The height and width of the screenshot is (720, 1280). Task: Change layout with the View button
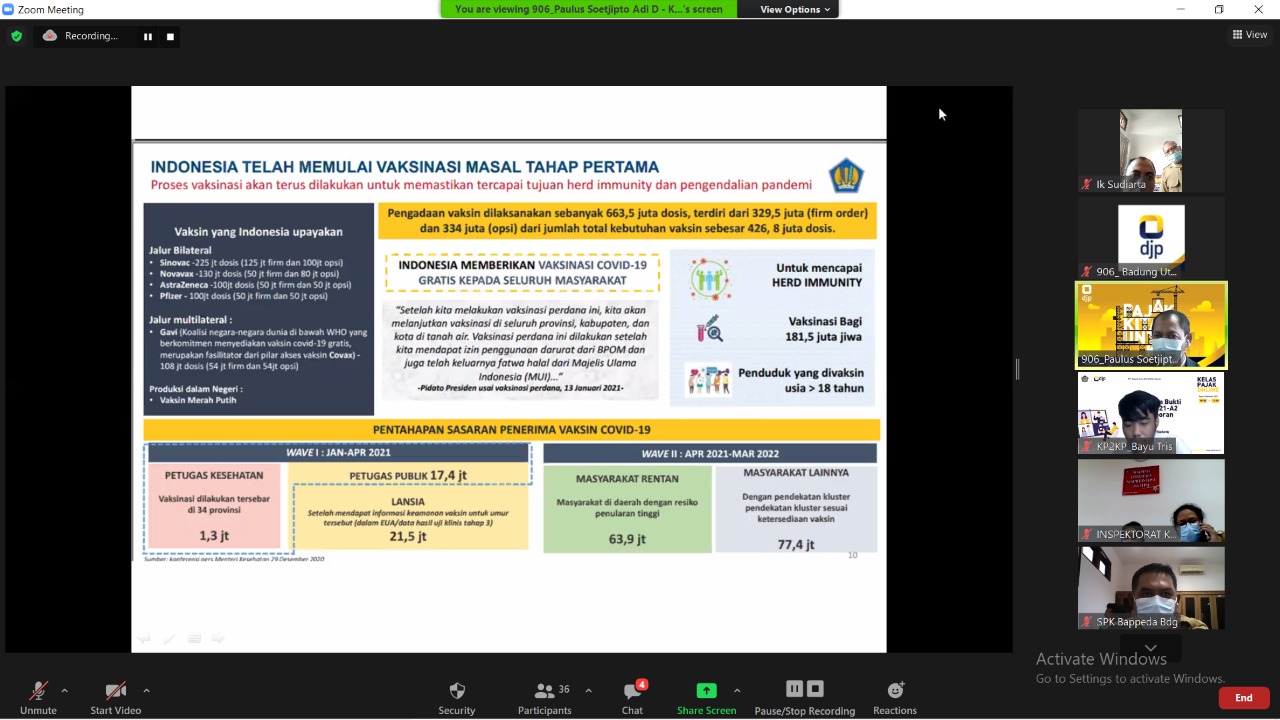pyautogui.click(x=1250, y=35)
